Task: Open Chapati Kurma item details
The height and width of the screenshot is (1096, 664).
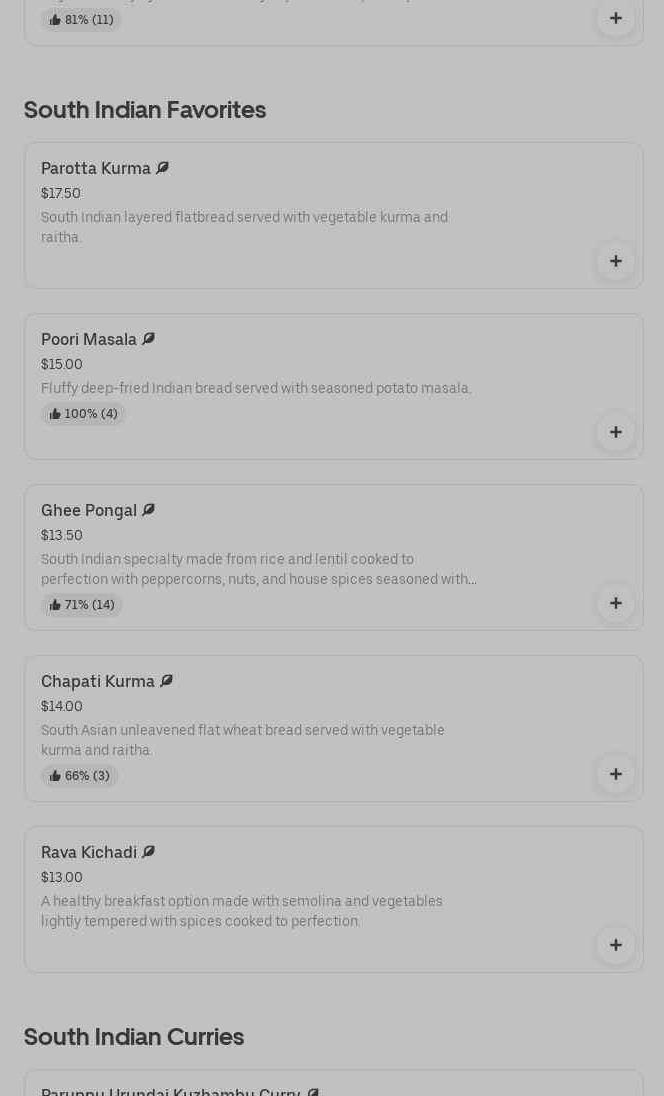Action: (x=98, y=681)
